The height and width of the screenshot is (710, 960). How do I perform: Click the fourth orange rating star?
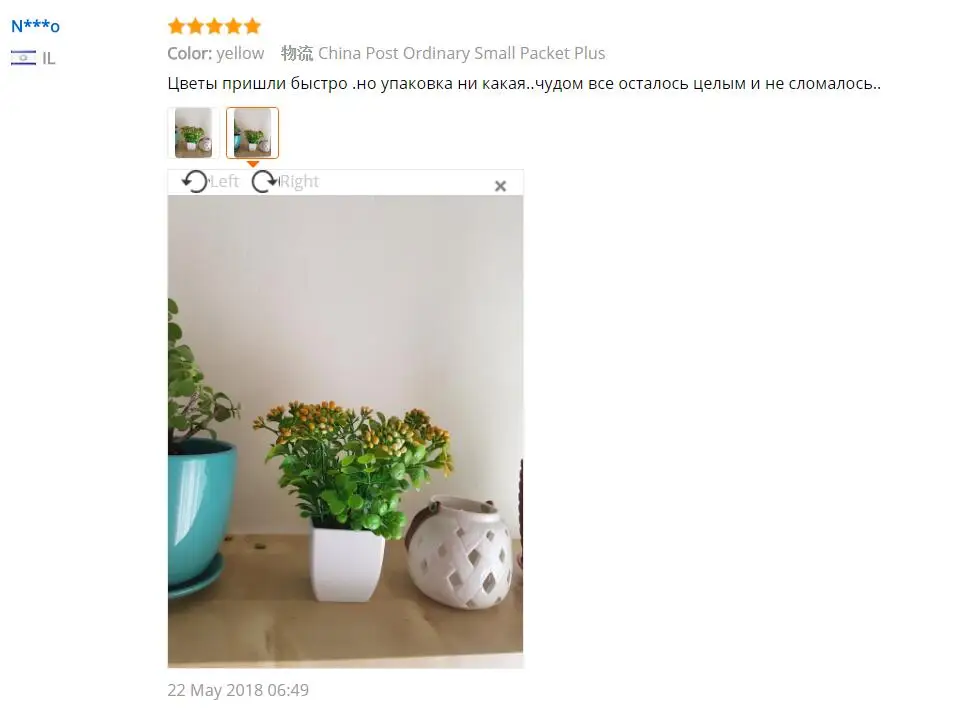pos(233,26)
